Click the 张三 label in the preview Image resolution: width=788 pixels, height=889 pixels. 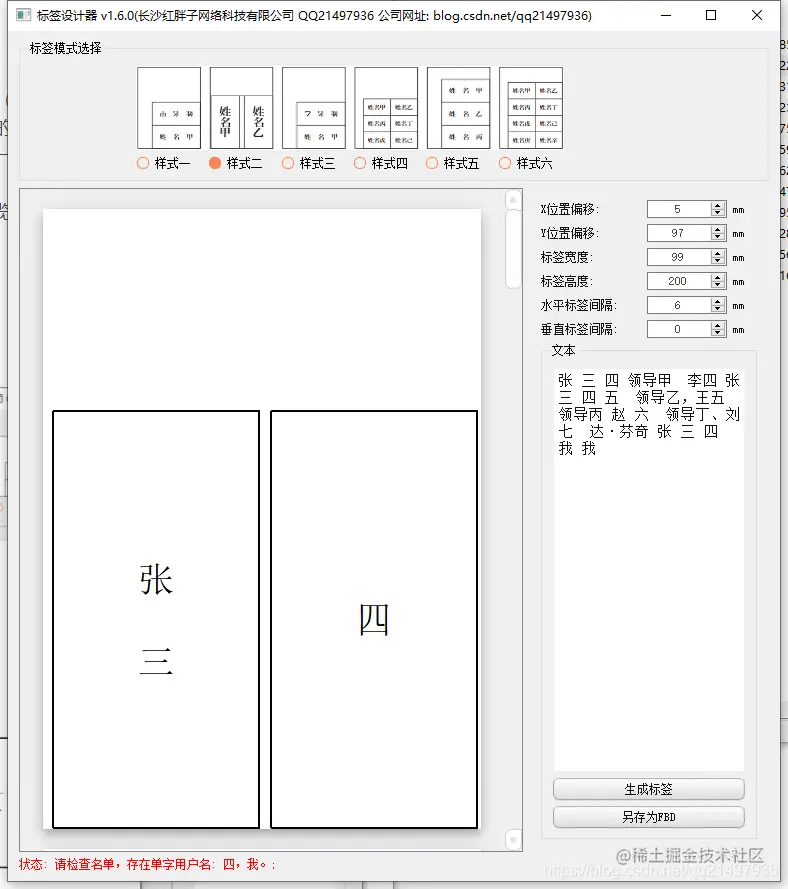coord(156,619)
